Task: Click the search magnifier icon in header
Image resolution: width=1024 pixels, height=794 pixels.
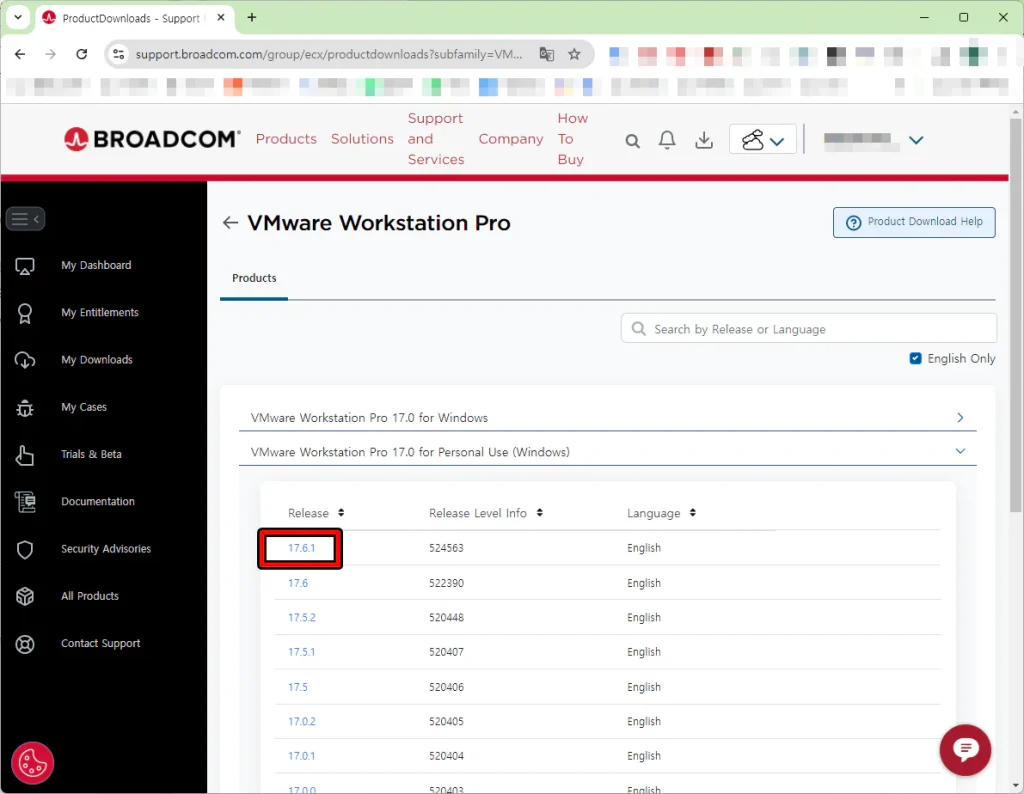Action: (x=632, y=141)
